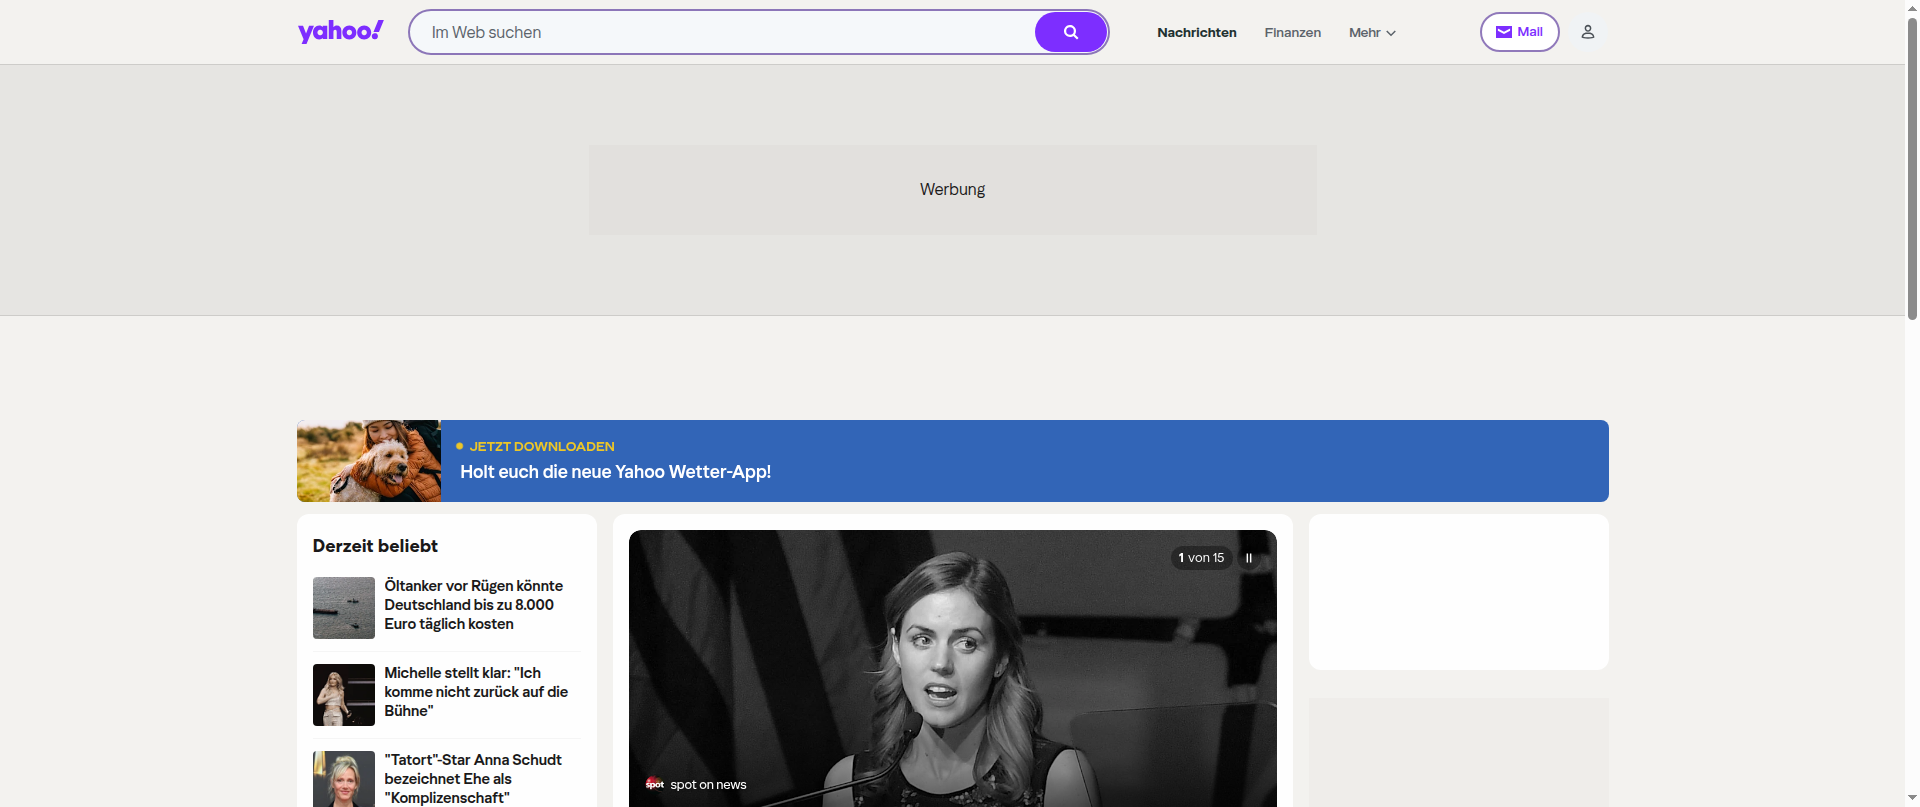Click the 'JETZT DOWNLOADEN' label
The height and width of the screenshot is (807, 1920).
[542, 446]
